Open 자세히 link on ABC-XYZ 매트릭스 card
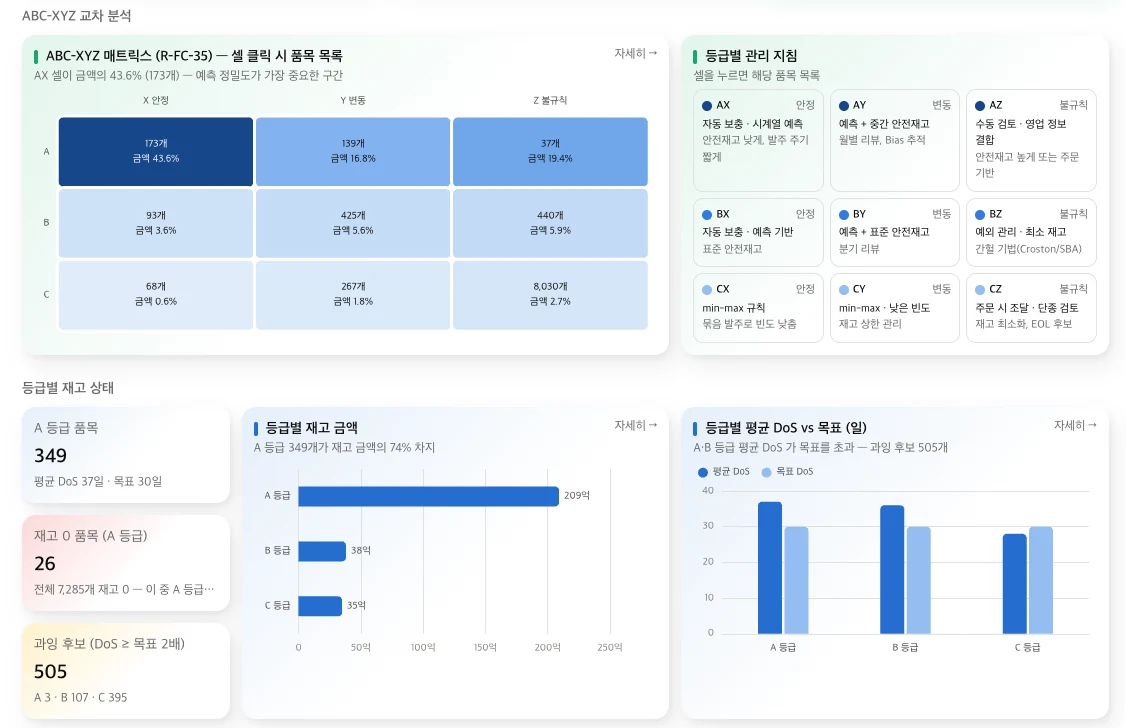 636,53
